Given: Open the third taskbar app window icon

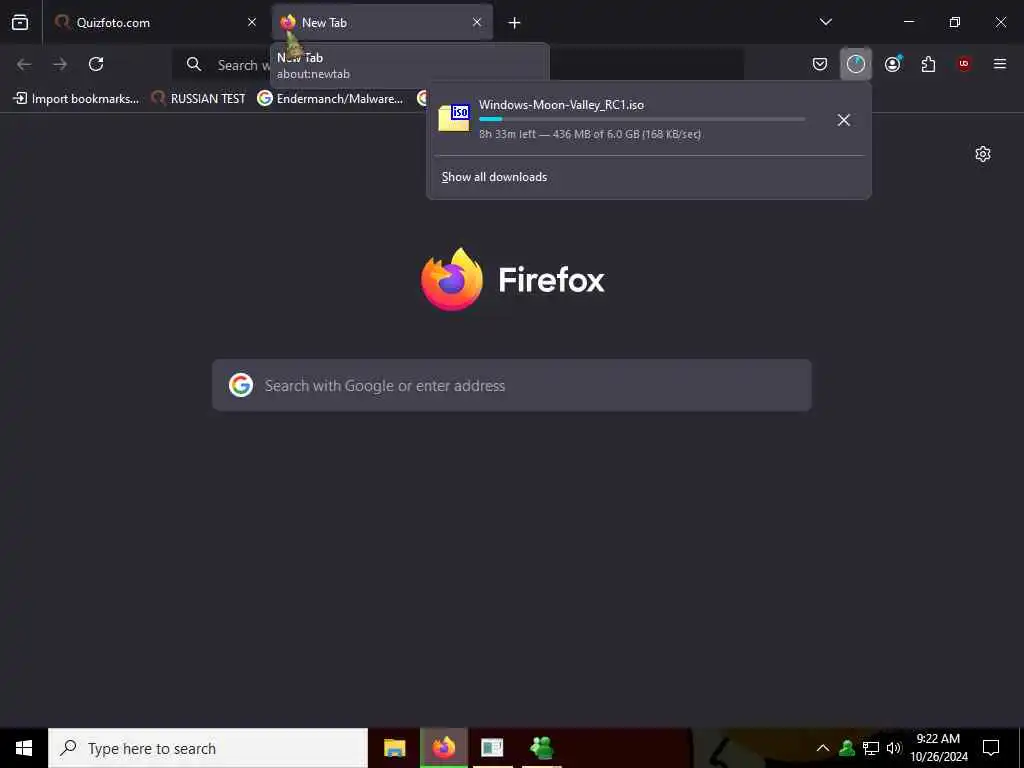Looking at the screenshot, I should click(492, 748).
